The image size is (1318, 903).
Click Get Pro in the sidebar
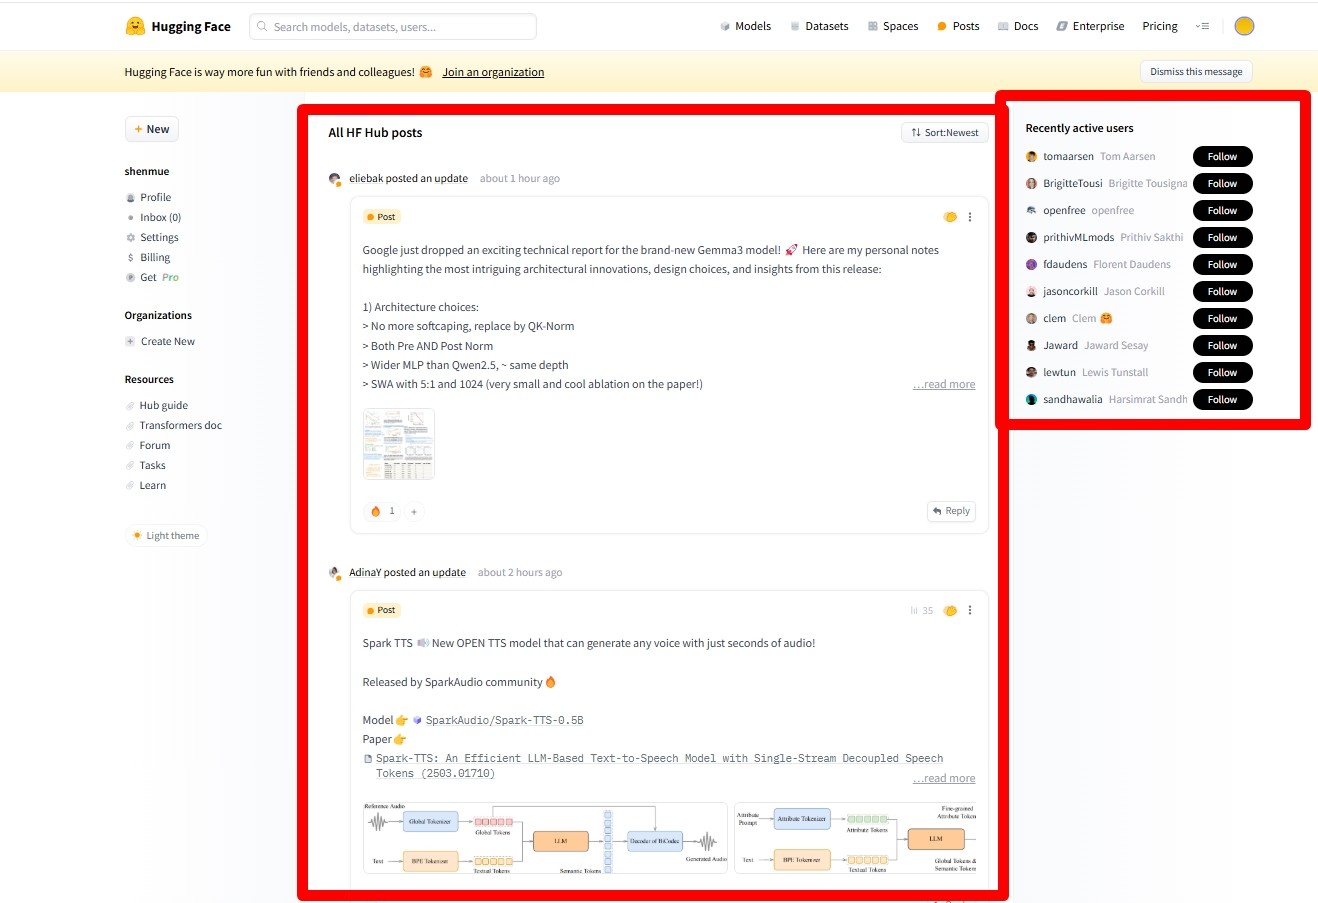(x=152, y=278)
